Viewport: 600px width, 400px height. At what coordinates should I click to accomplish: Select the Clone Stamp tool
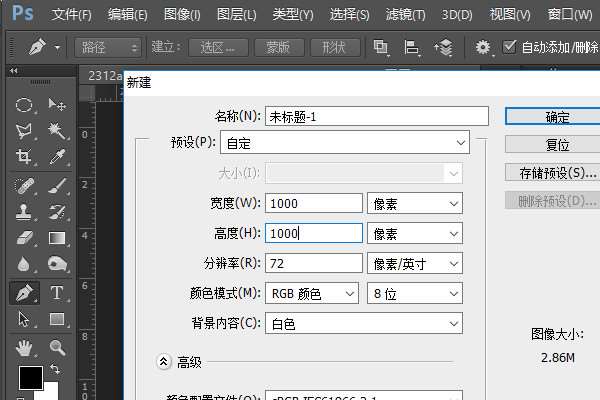point(24,212)
